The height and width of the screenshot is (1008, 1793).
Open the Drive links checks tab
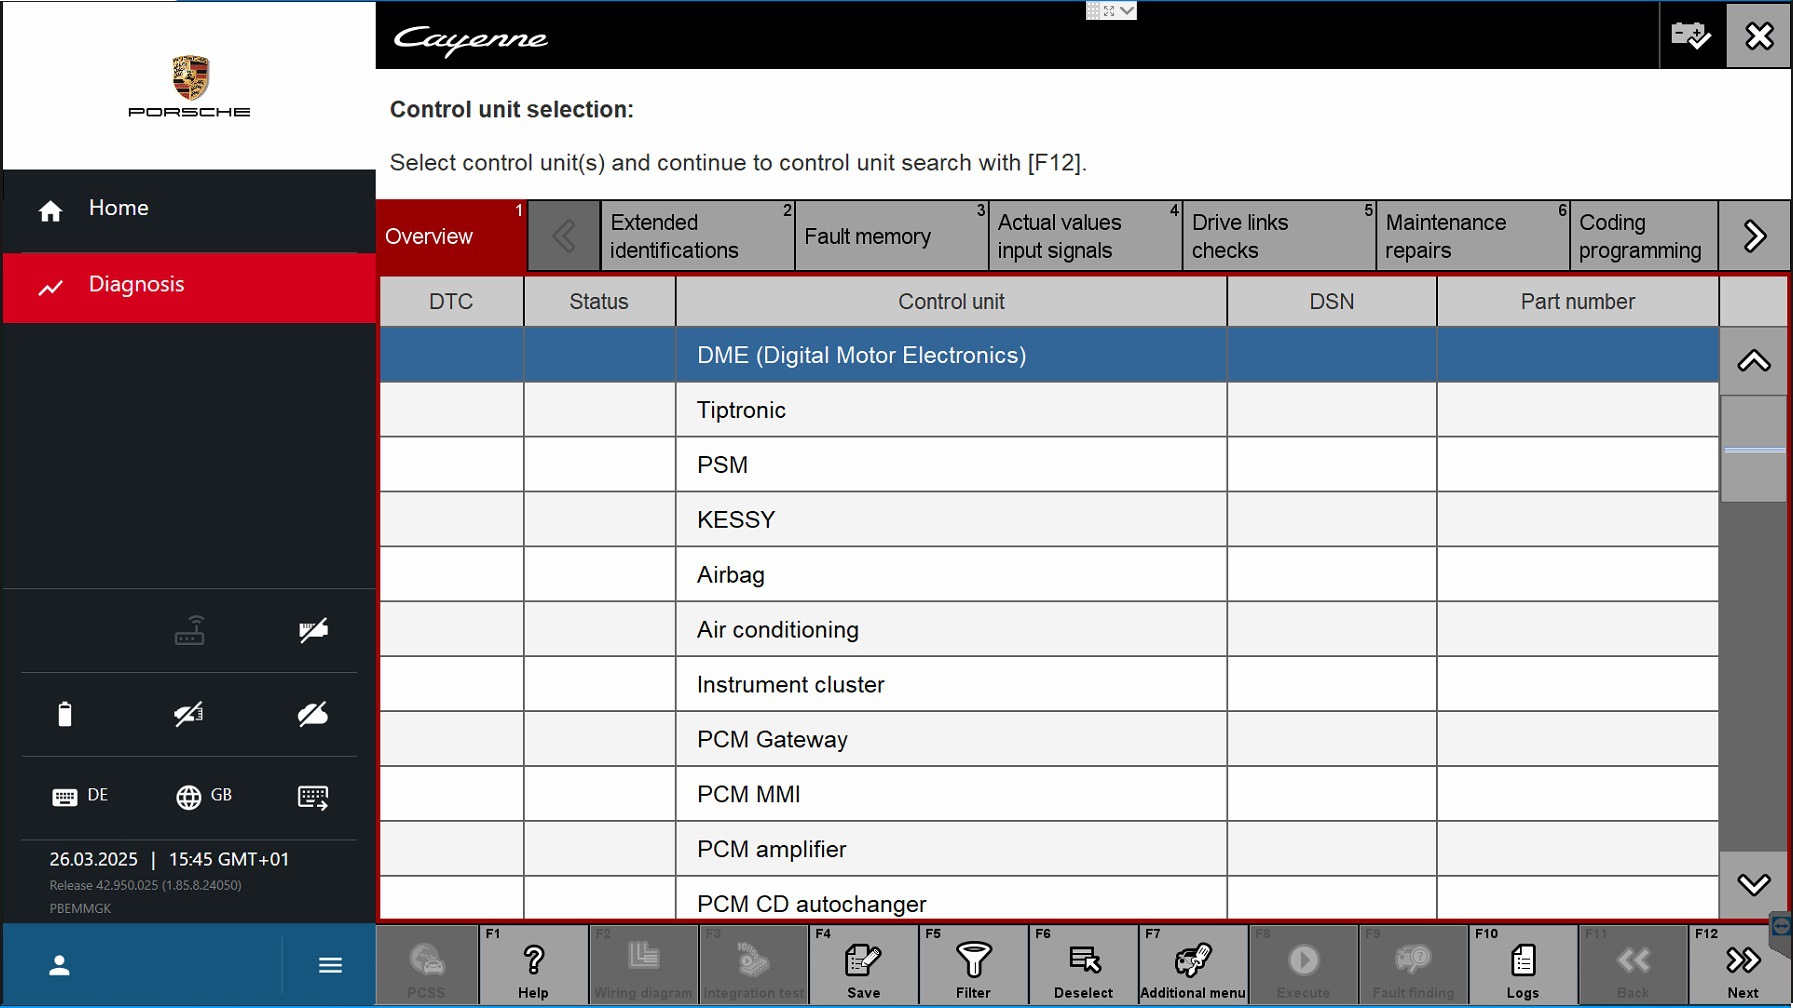pos(1279,236)
